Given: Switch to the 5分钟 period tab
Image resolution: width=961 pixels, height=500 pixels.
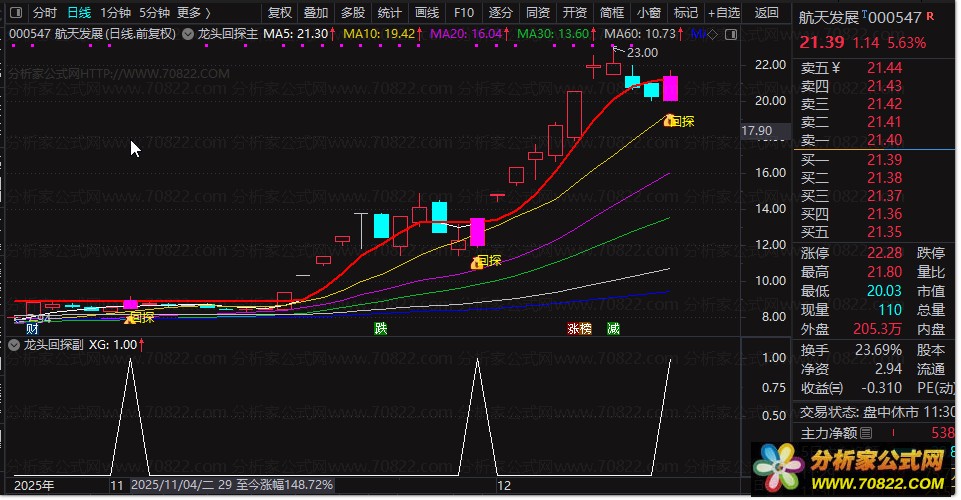Looking at the screenshot, I should [x=154, y=12].
